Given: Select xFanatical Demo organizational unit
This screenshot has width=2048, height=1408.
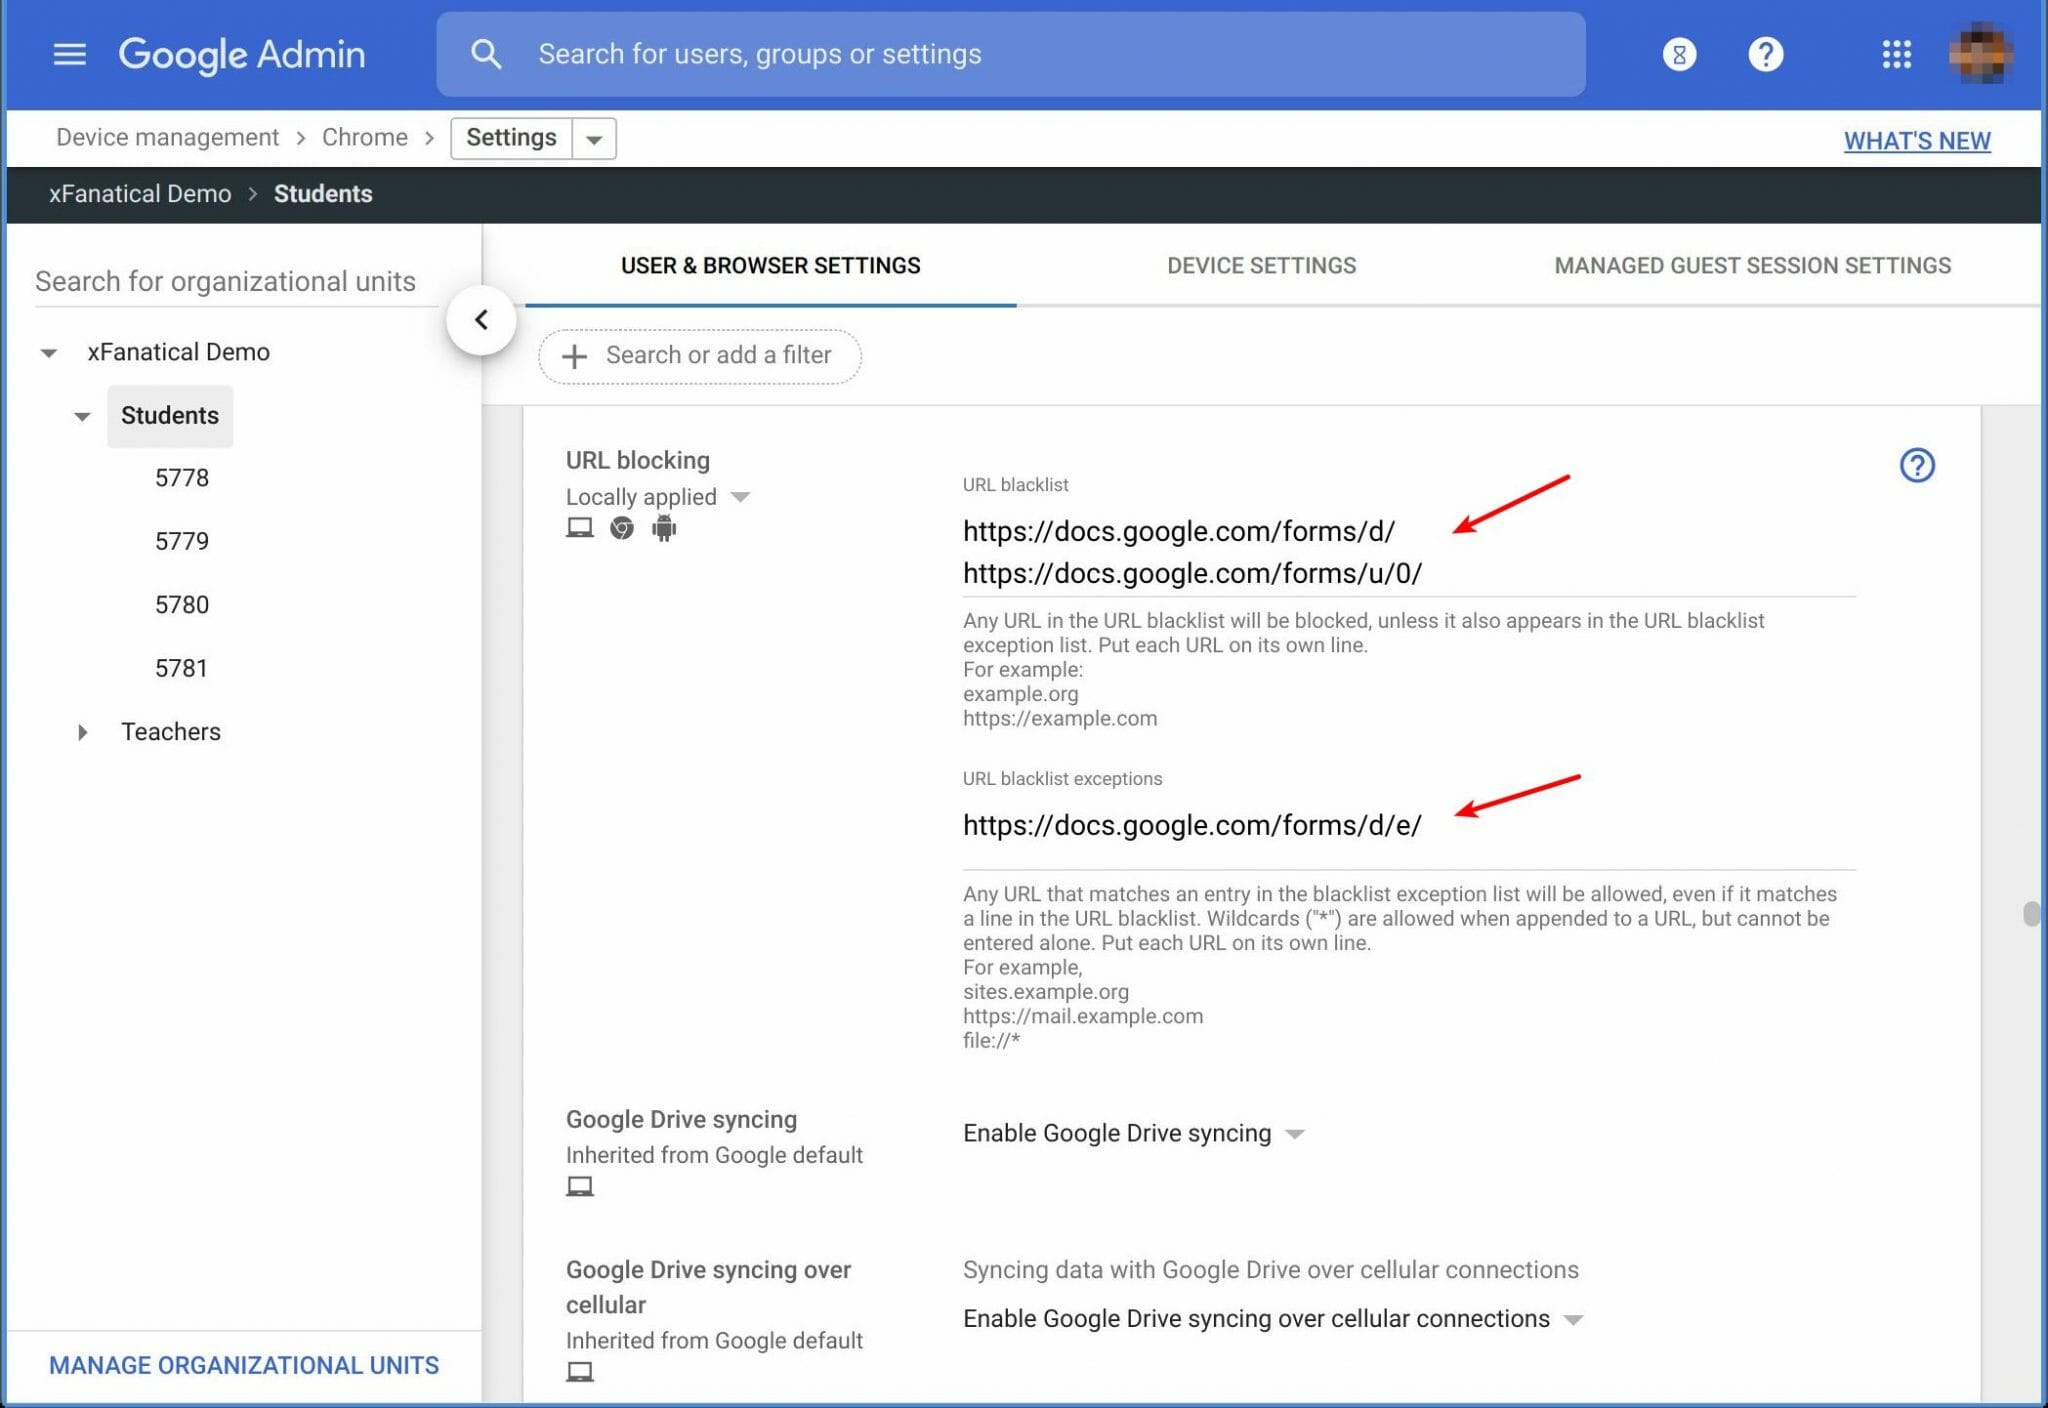Looking at the screenshot, I should click(178, 352).
